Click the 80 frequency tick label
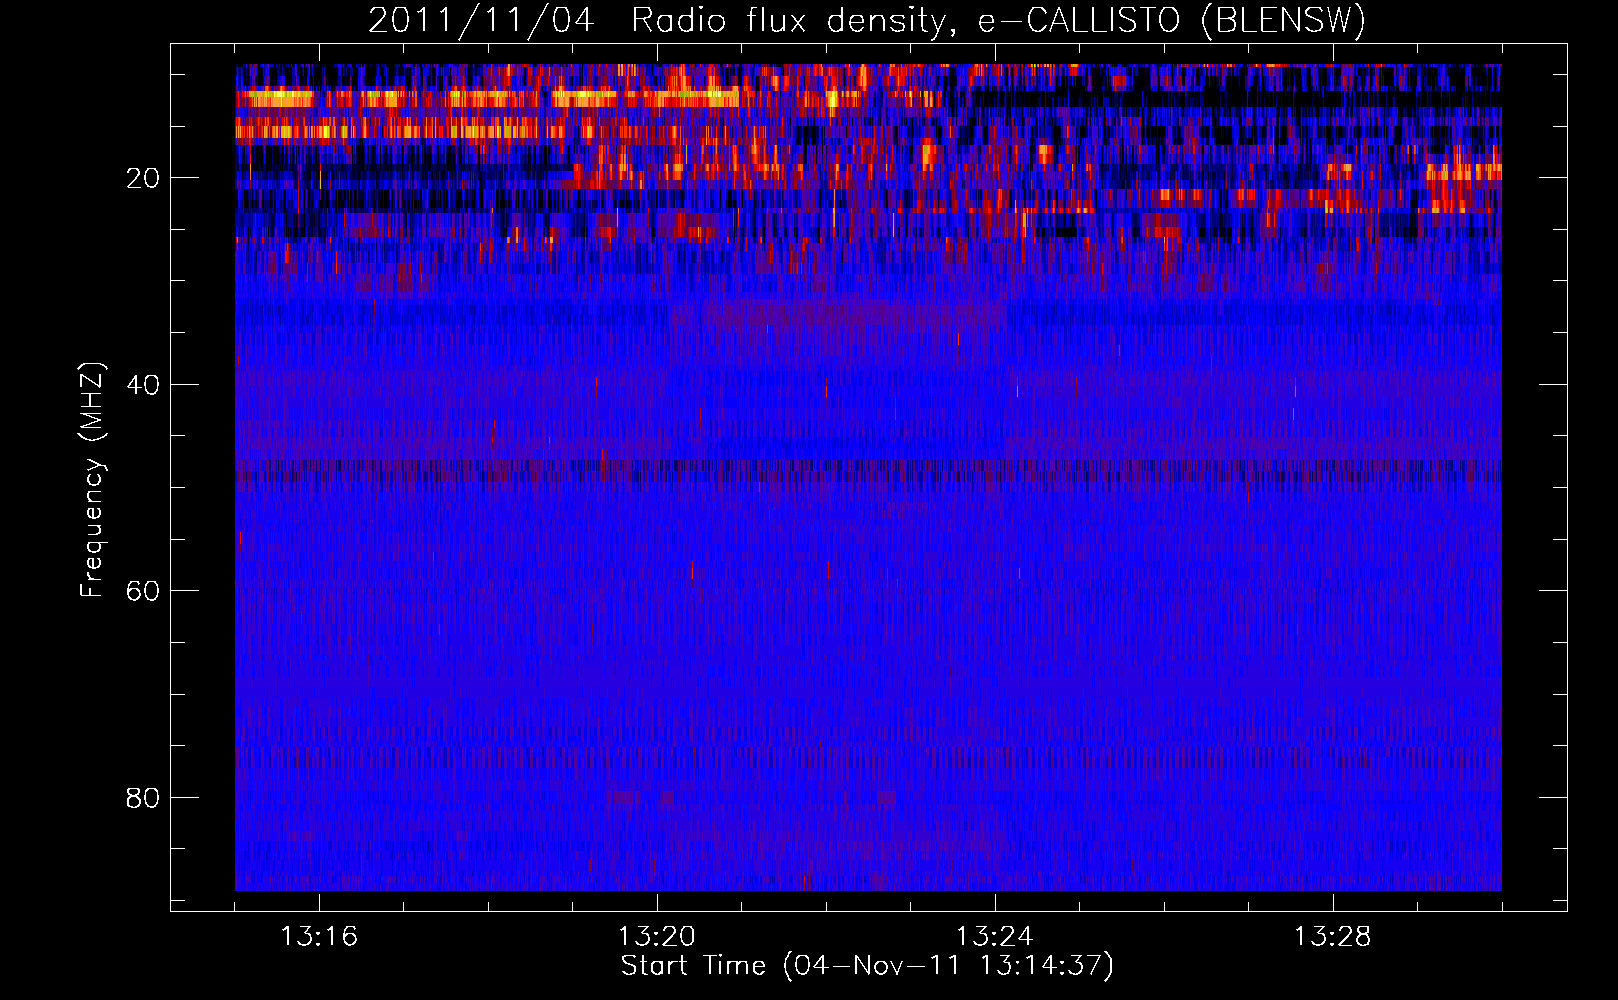The width and height of the screenshot is (1618, 1000). [x=143, y=798]
